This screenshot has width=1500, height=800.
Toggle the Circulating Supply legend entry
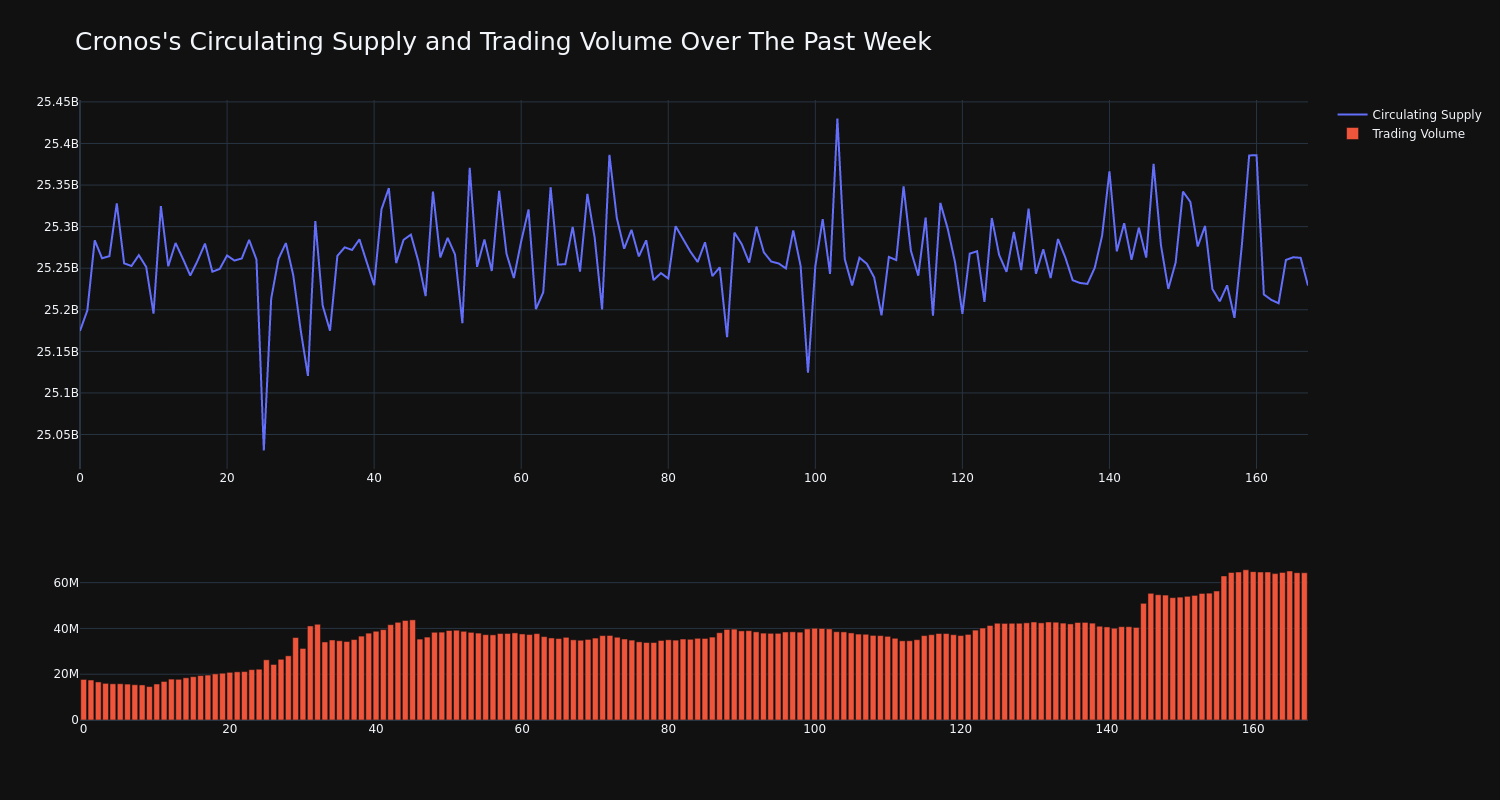pyautogui.click(x=1409, y=115)
